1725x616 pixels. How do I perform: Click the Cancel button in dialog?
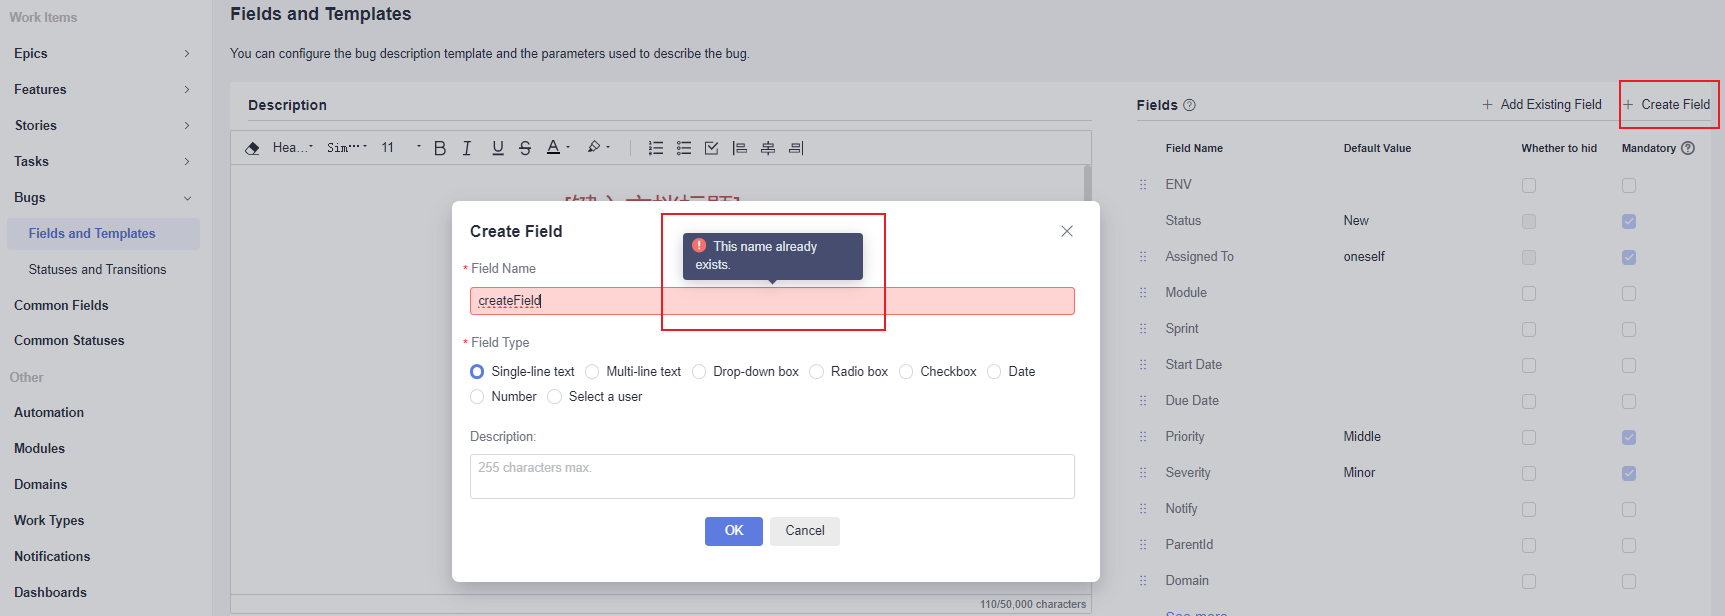(x=805, y=531)
